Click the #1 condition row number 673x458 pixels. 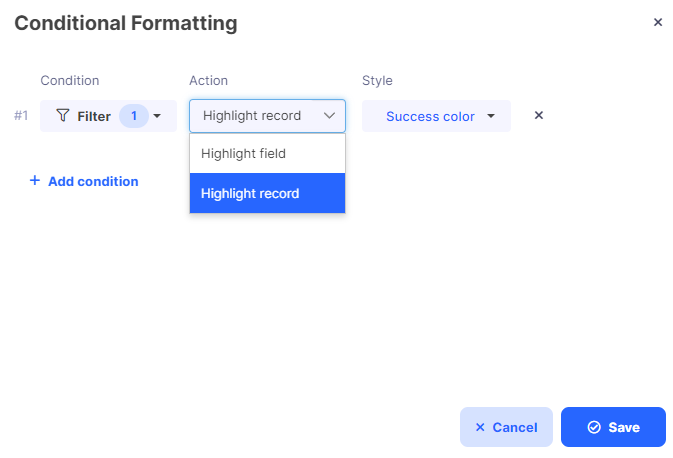(x=21, y=115)
